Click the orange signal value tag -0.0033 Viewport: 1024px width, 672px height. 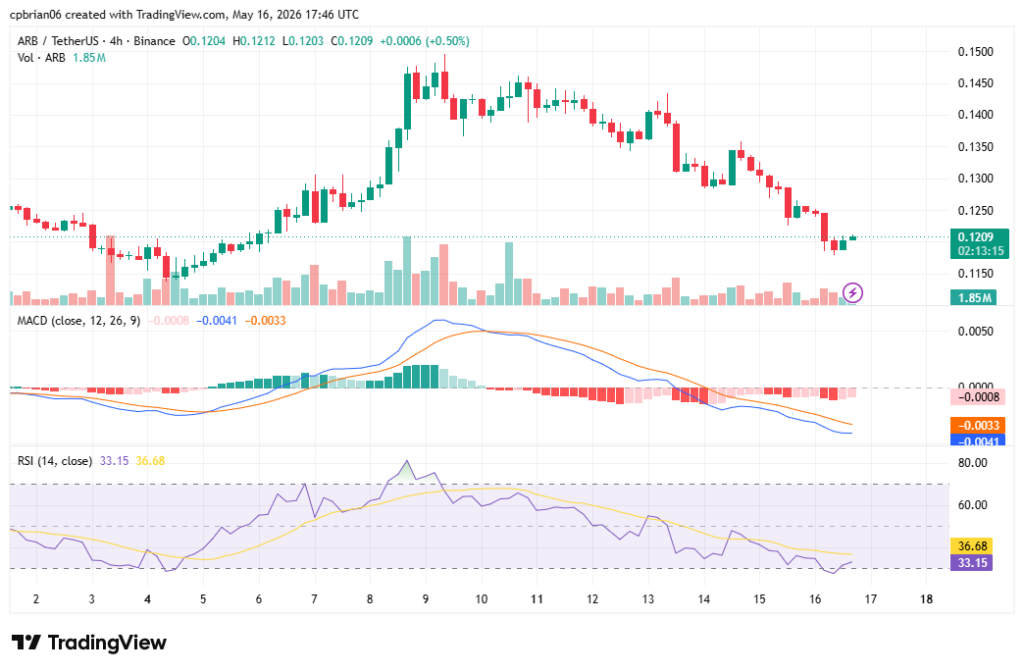coord(978,425)
